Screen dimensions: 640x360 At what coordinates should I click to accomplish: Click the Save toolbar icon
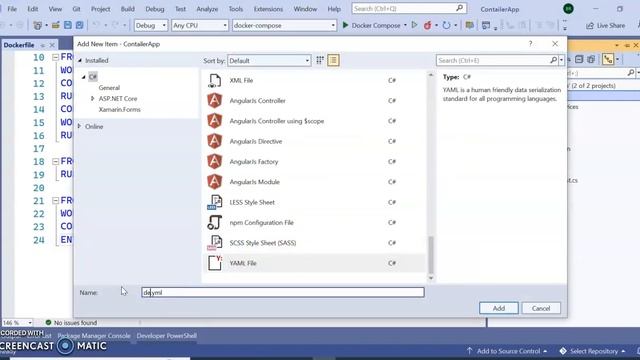coord(68,25)
